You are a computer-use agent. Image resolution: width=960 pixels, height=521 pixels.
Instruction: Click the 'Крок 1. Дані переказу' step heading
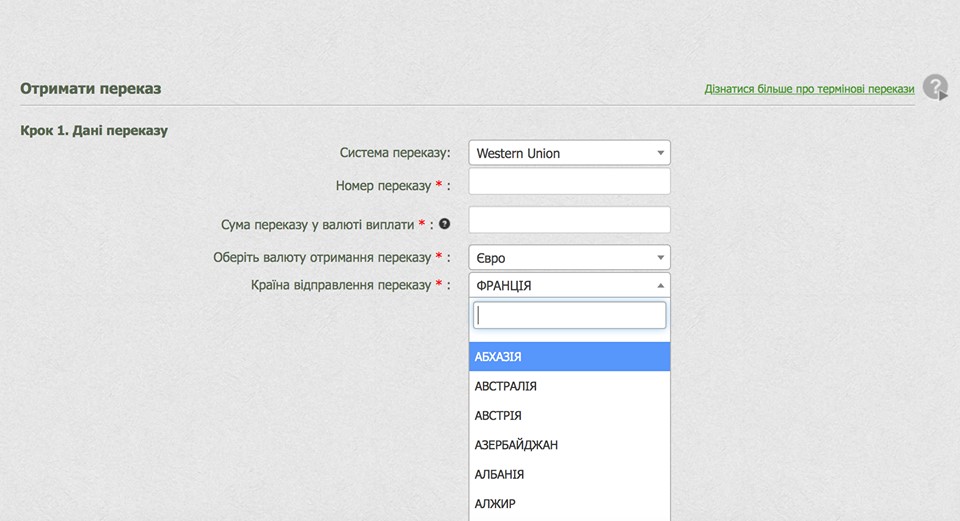(x=94, y=130)
